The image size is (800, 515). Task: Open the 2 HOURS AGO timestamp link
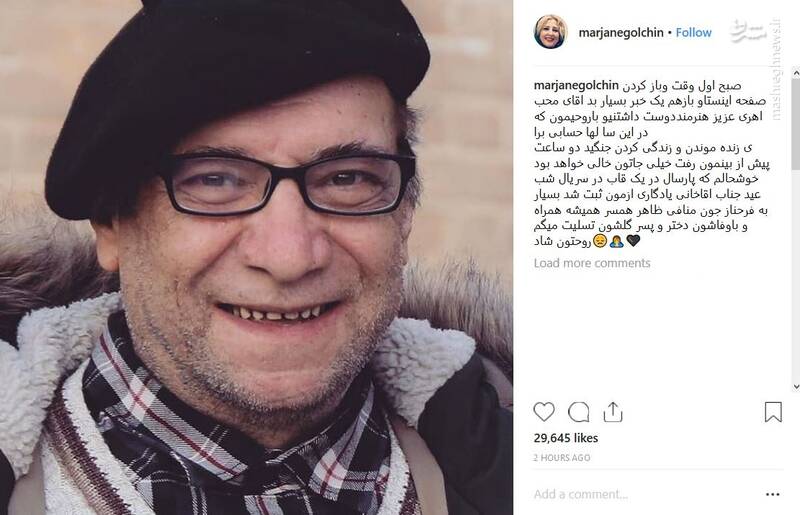click(562, 458)
